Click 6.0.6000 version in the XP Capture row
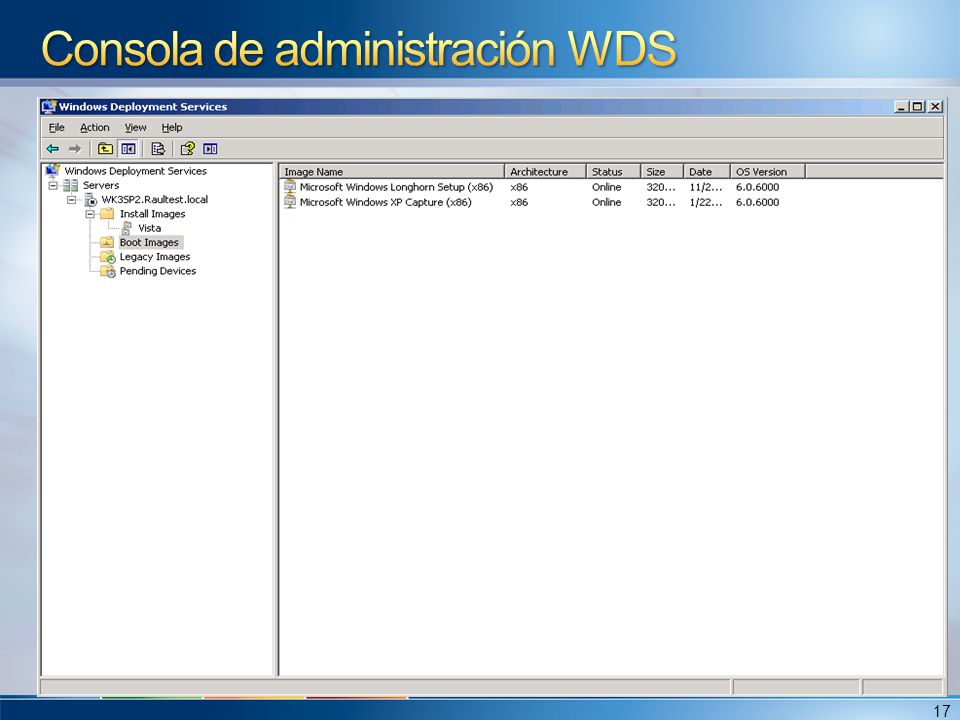 pyautogui.click(x=758, y=202)
